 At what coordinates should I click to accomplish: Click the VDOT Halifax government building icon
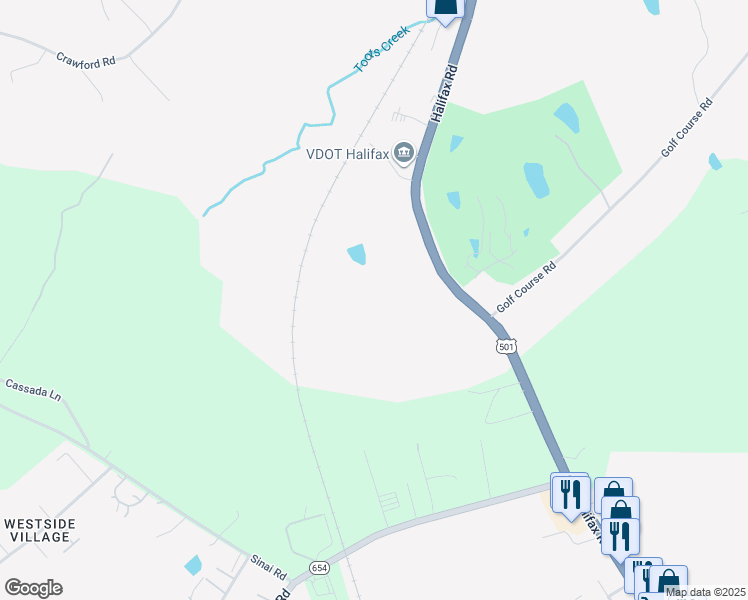pyautogui.click(x=404, y=153)
